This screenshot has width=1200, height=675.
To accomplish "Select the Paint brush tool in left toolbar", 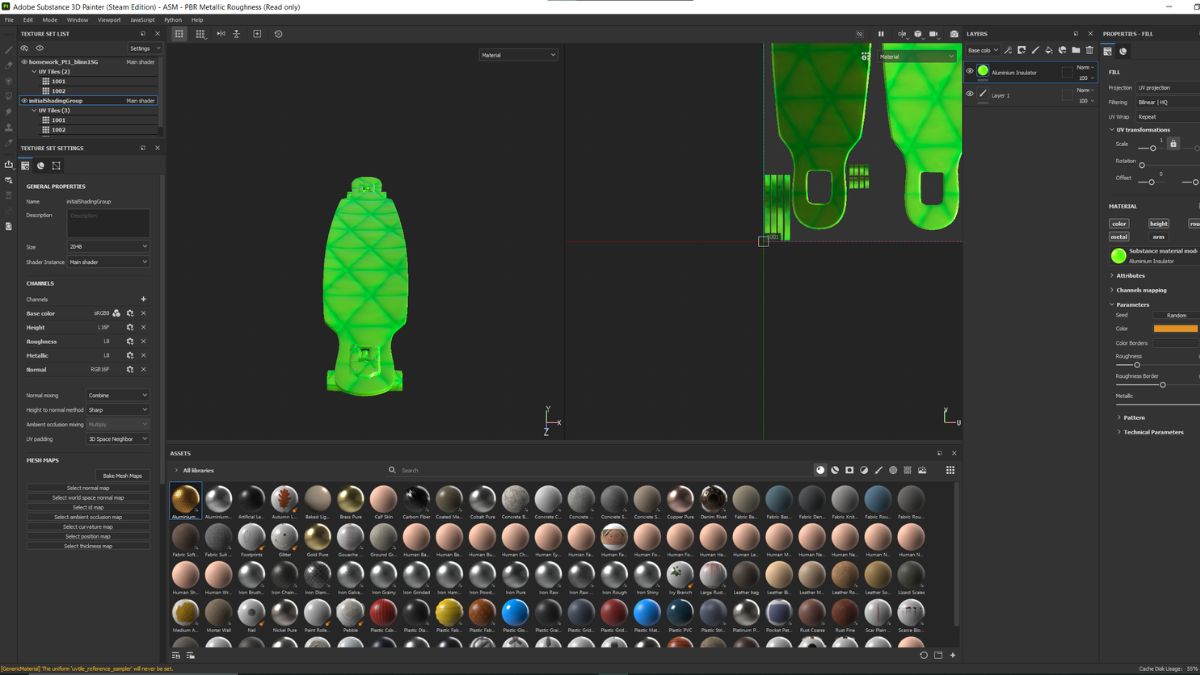I will (9, 49).
